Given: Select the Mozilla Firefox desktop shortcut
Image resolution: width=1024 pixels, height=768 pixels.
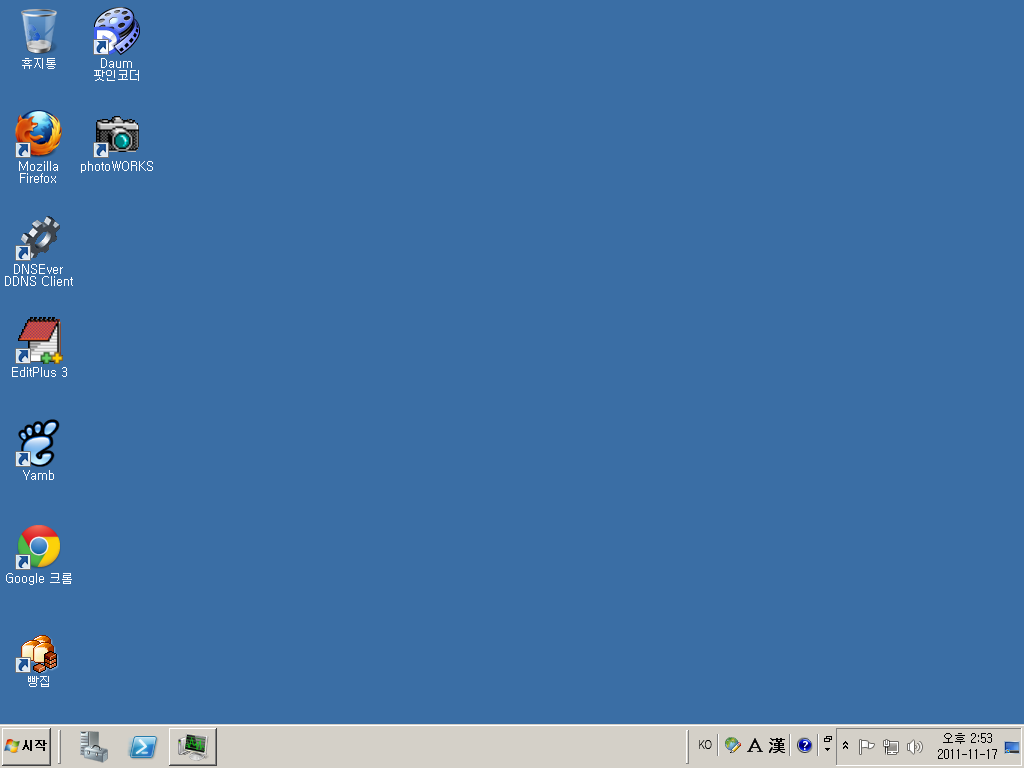Looking at the screenshot, I should (x=38, y=147).
